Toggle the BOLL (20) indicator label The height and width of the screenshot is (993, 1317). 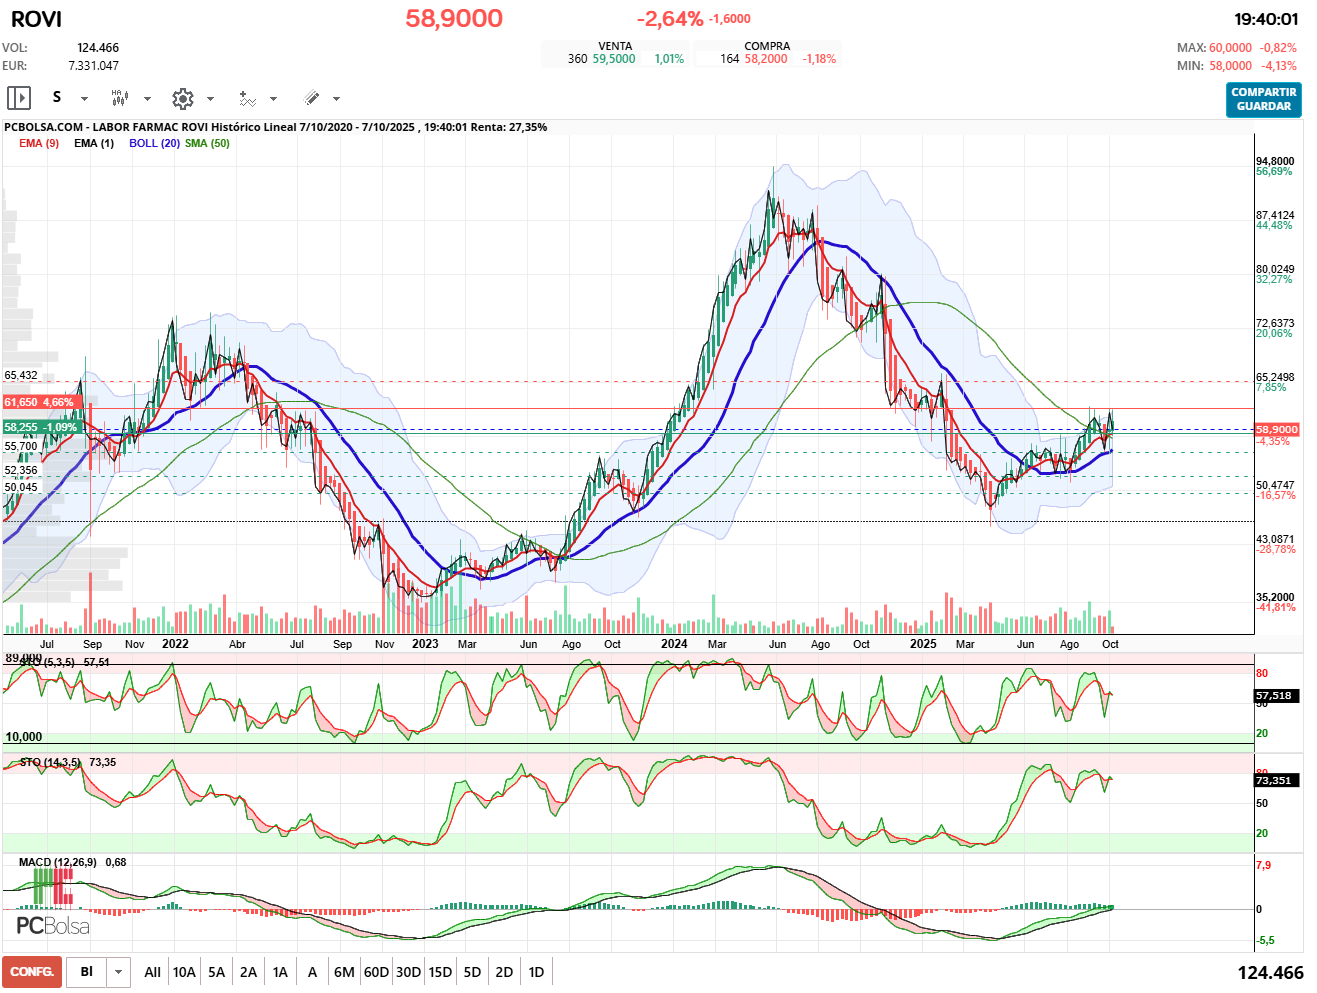click(154, 143)
